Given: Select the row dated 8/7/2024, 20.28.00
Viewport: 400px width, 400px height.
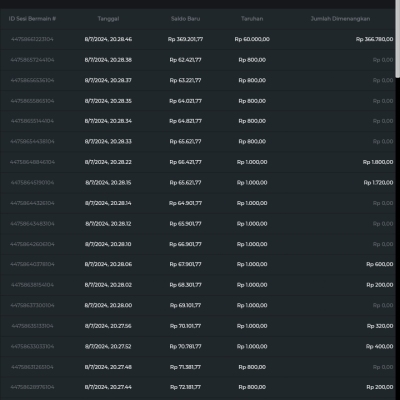Looking at the screenshot, I should coord(198,305).
